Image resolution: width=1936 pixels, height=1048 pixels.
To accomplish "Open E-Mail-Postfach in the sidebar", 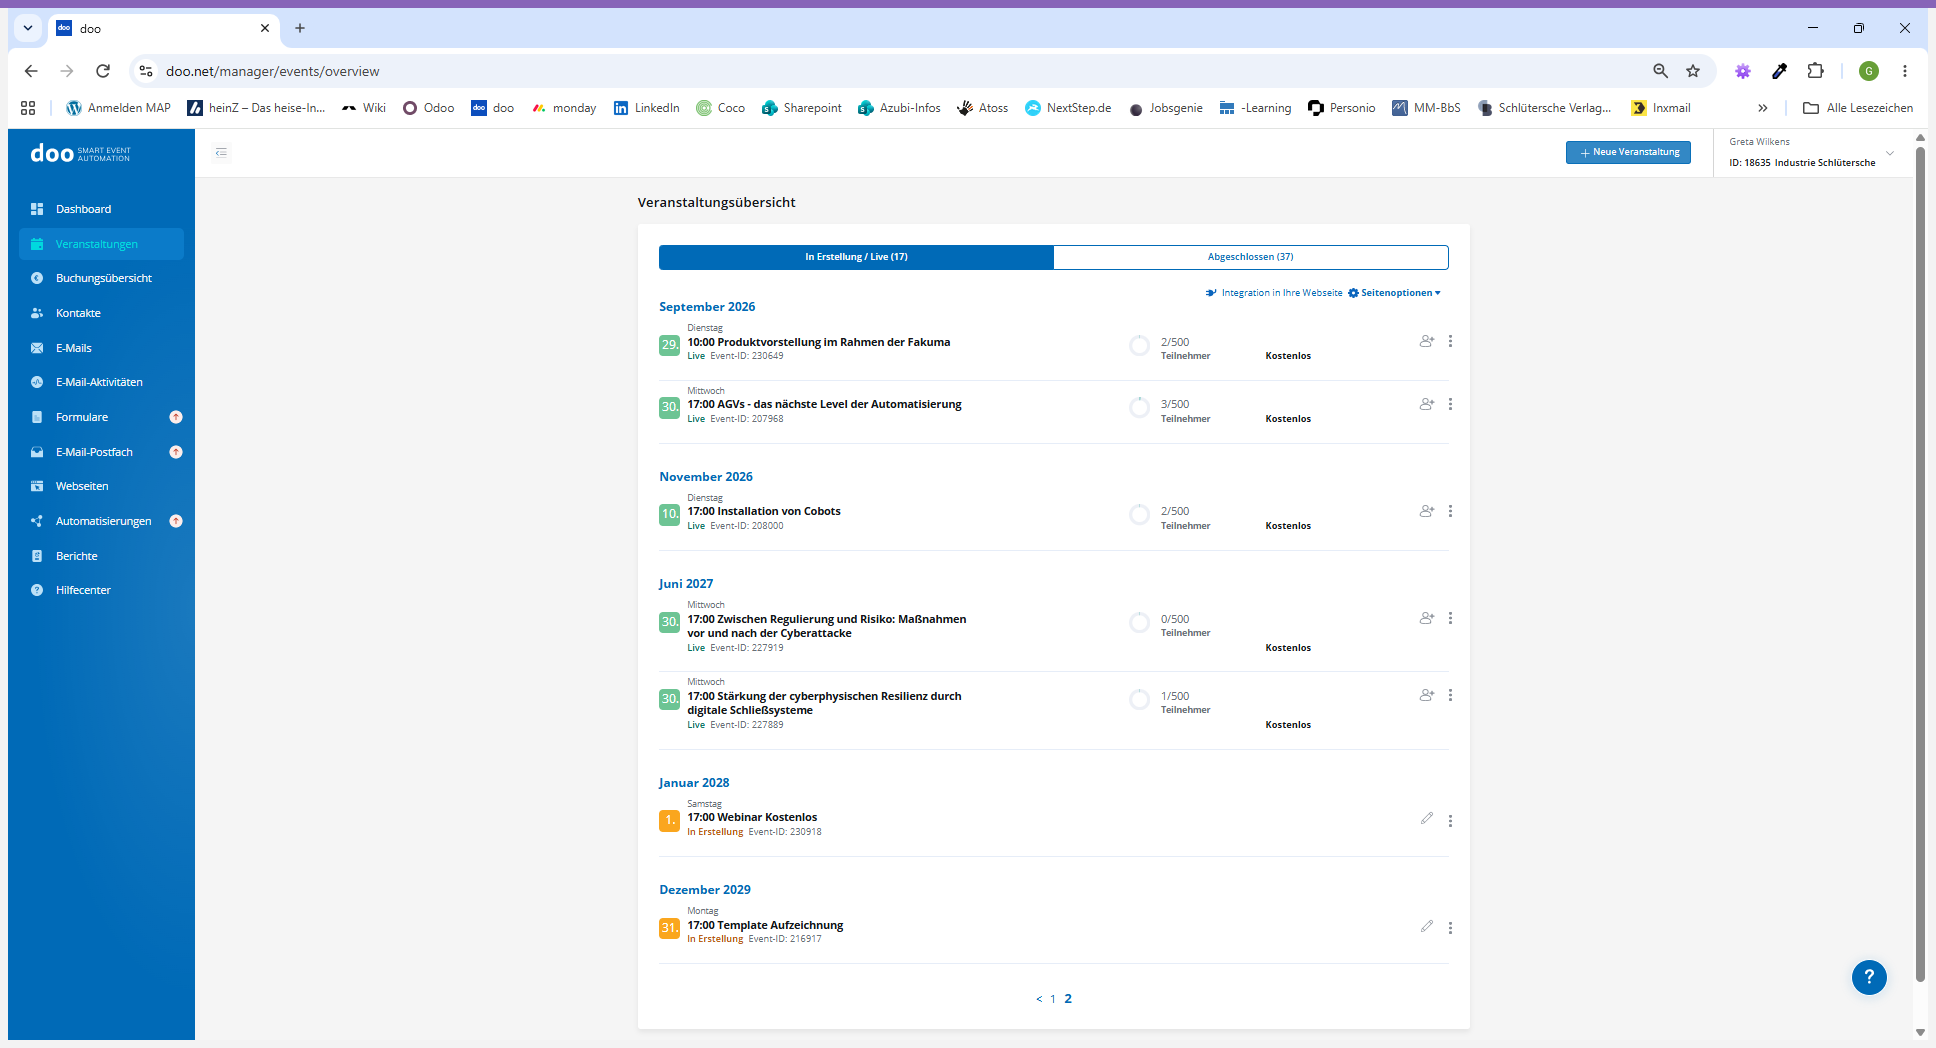I will pyautogui.click(x=94, y=452).
